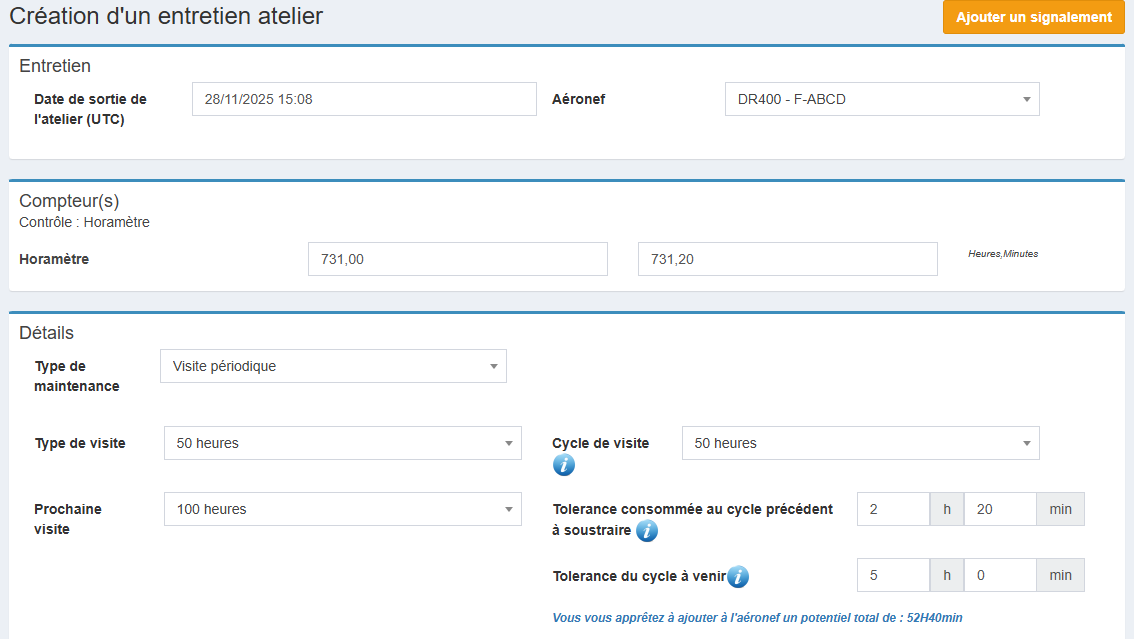Open the Type de visite combo showing 50 heures

340,443
